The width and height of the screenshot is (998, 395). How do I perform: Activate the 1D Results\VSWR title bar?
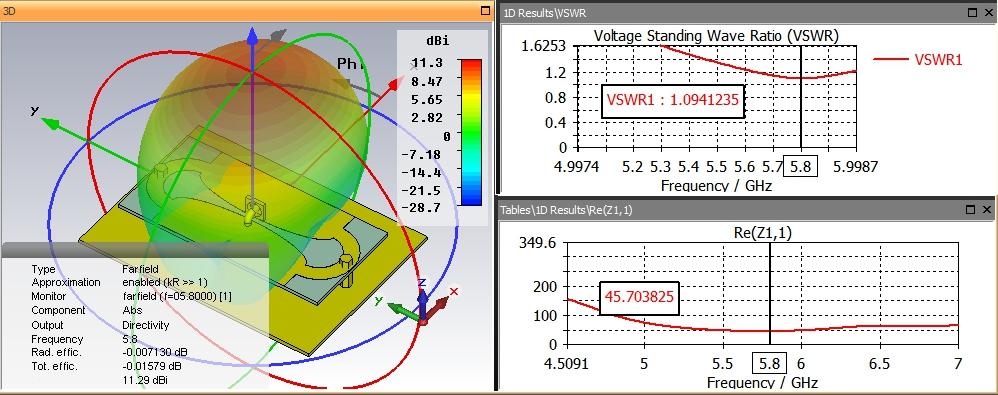(x=732, y=12)
